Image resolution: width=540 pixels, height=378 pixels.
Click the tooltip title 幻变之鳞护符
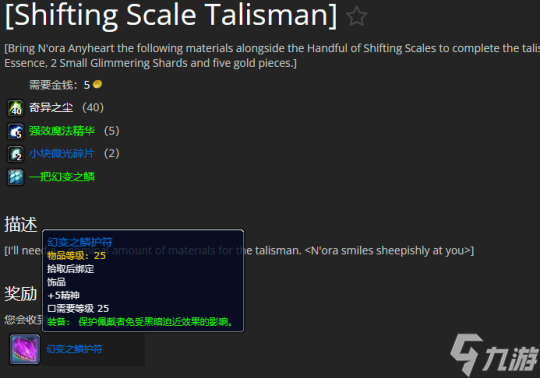pyautogui.click(x=80, y=242)
